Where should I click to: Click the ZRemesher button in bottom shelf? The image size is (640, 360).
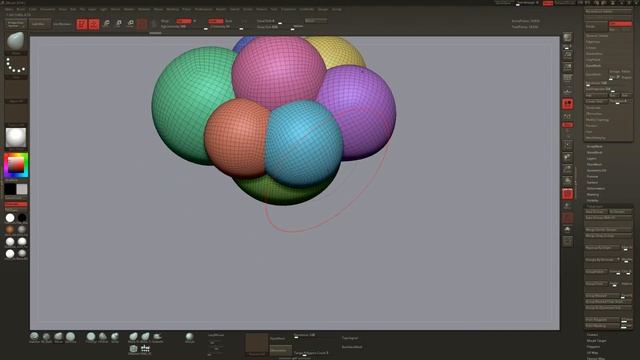click(280, 350)
